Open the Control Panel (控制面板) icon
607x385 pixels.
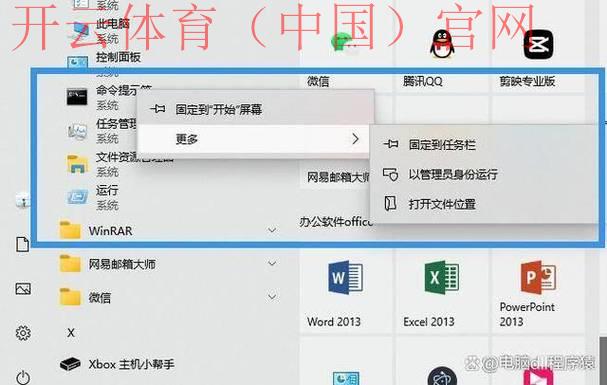point(77,62)
